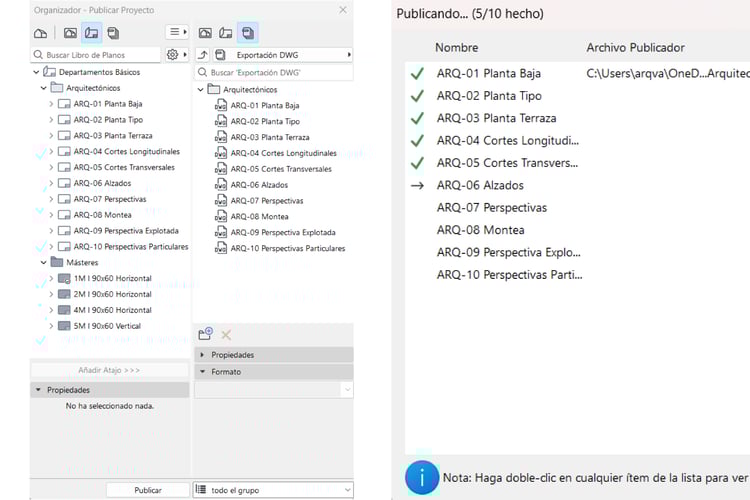Expand the 1M I 90x60 Horizontal master
This screenshot has width=750, height=500.
[51, 278]
